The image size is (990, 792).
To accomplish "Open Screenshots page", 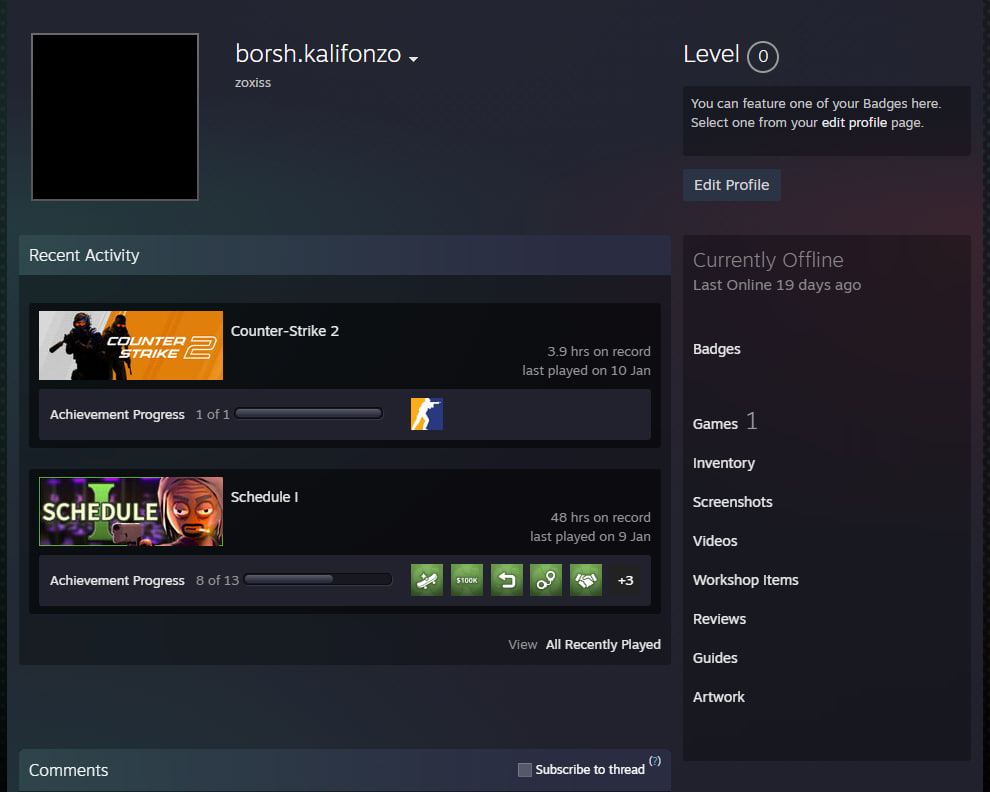I will (732, 502).
